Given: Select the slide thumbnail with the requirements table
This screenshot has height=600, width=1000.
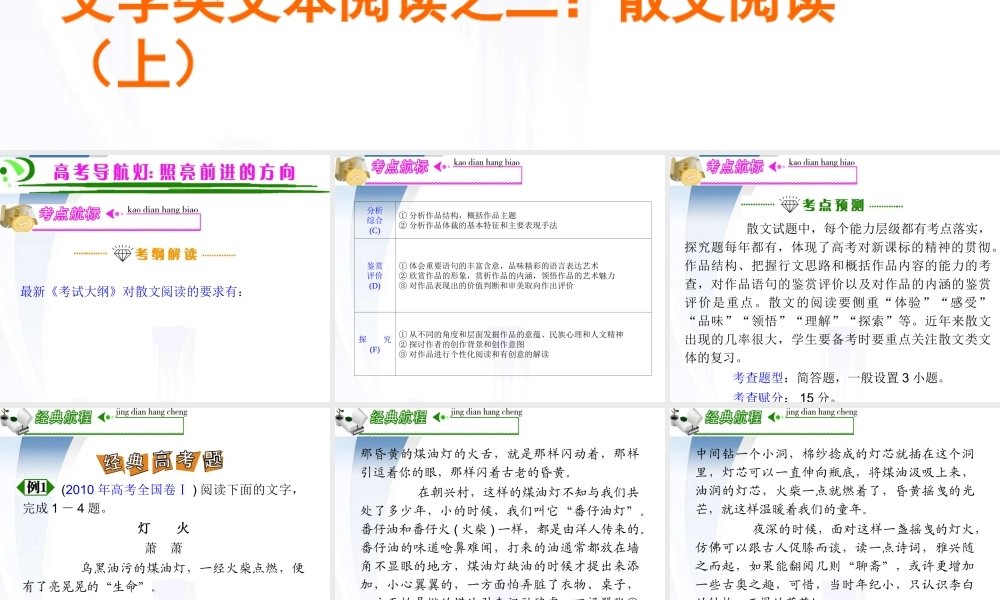Looking at the screenshot, I should coord(500,278).
